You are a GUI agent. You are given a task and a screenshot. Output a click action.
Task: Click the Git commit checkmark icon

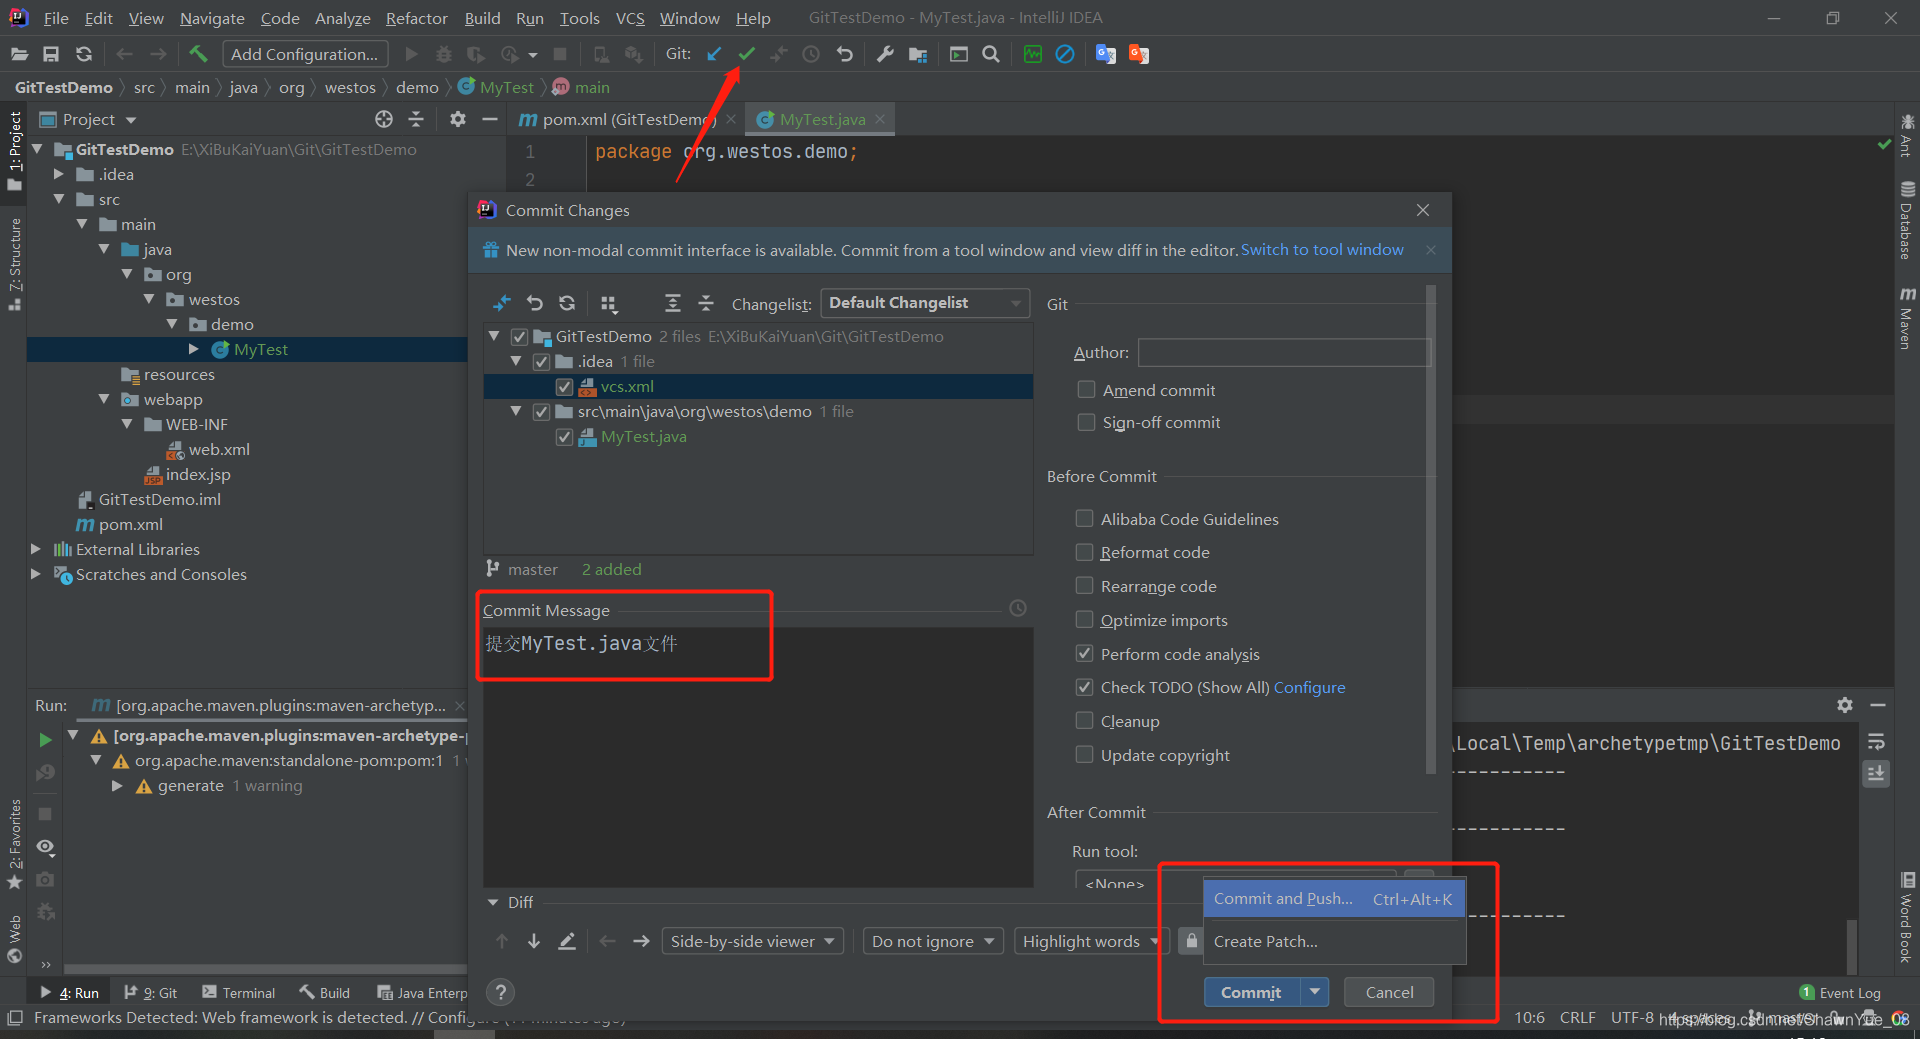[x=746, y=54]
